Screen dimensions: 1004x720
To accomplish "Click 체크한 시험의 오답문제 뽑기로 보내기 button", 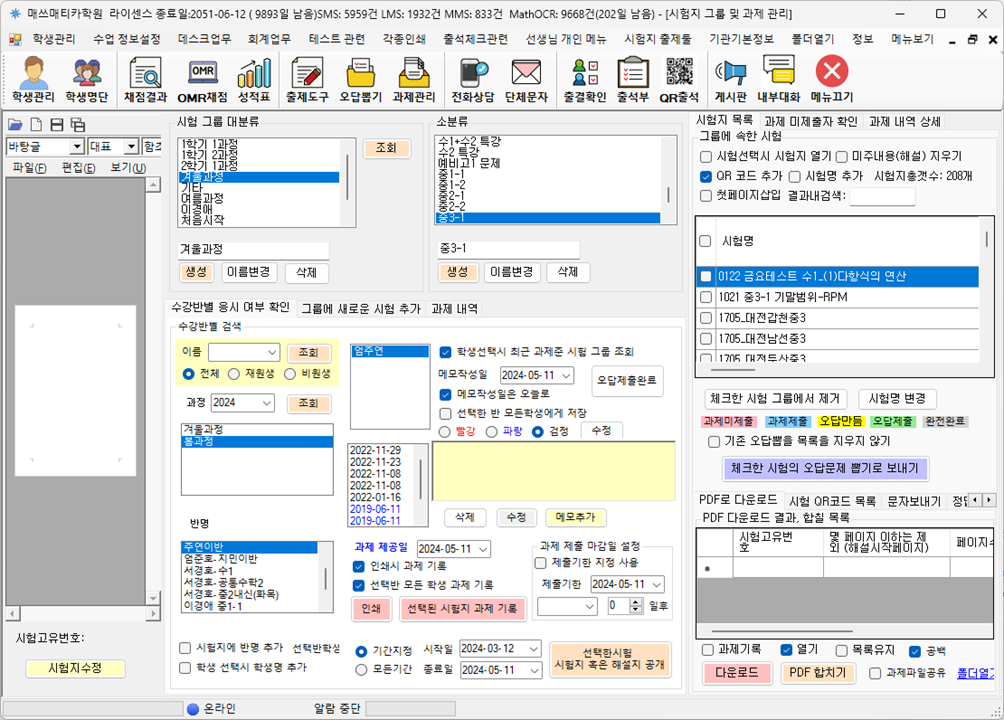I will click(825, 468).
